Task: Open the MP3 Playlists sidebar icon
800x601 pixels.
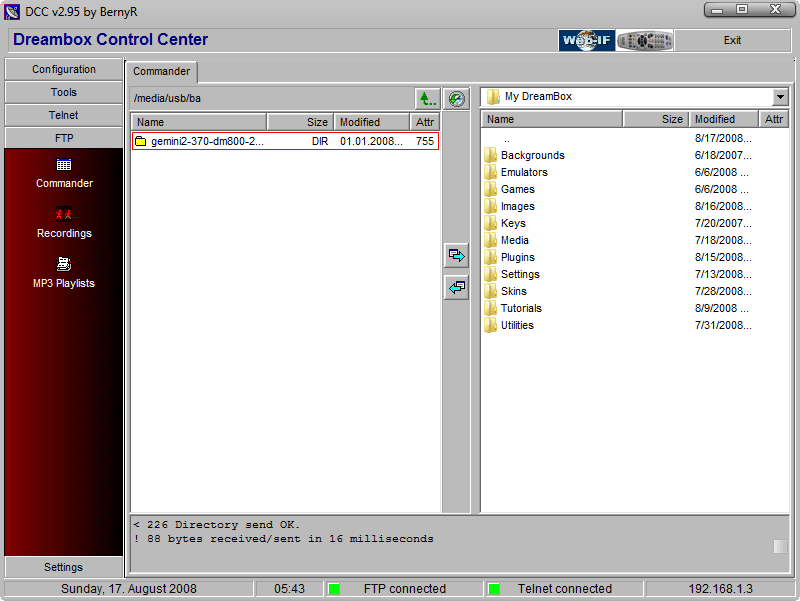Action: (x=64, y=264)
